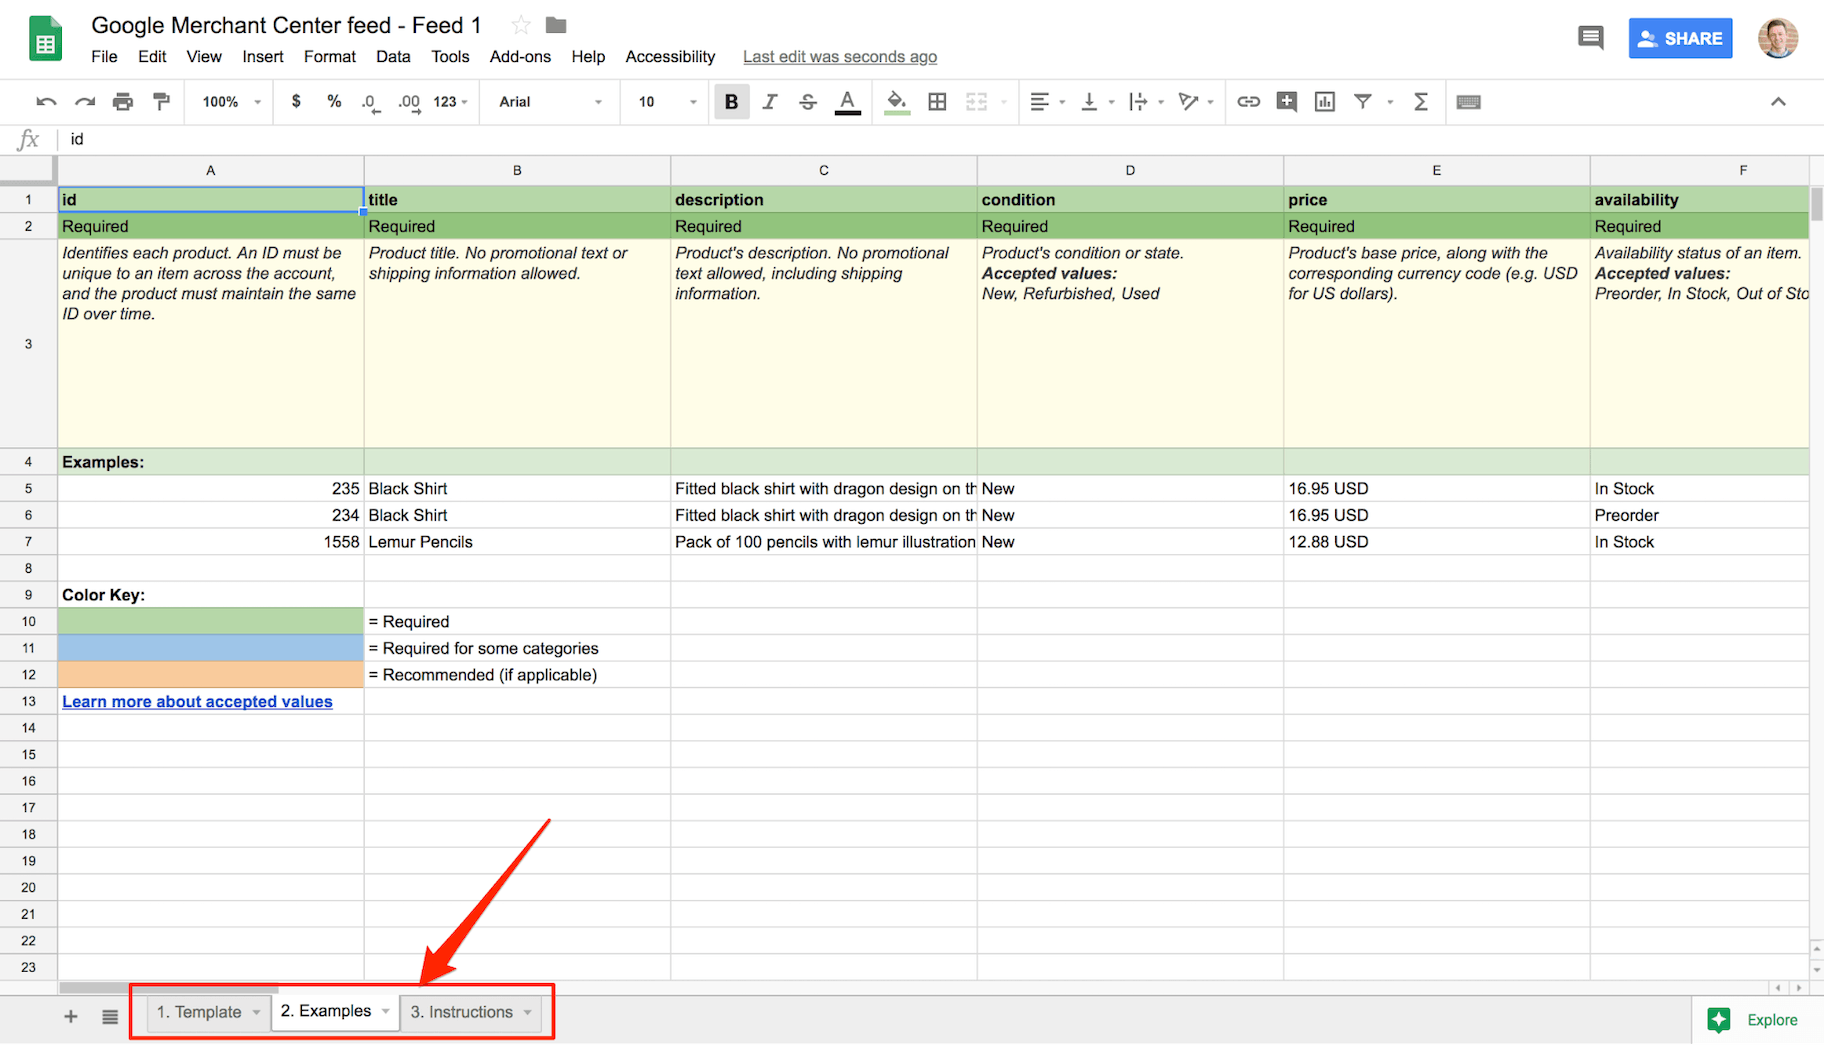This screenshot has height=1045, width=1824.
Task: Toggle strikethrough formatting
Action: pyautogui.click(x=808, y=102)
